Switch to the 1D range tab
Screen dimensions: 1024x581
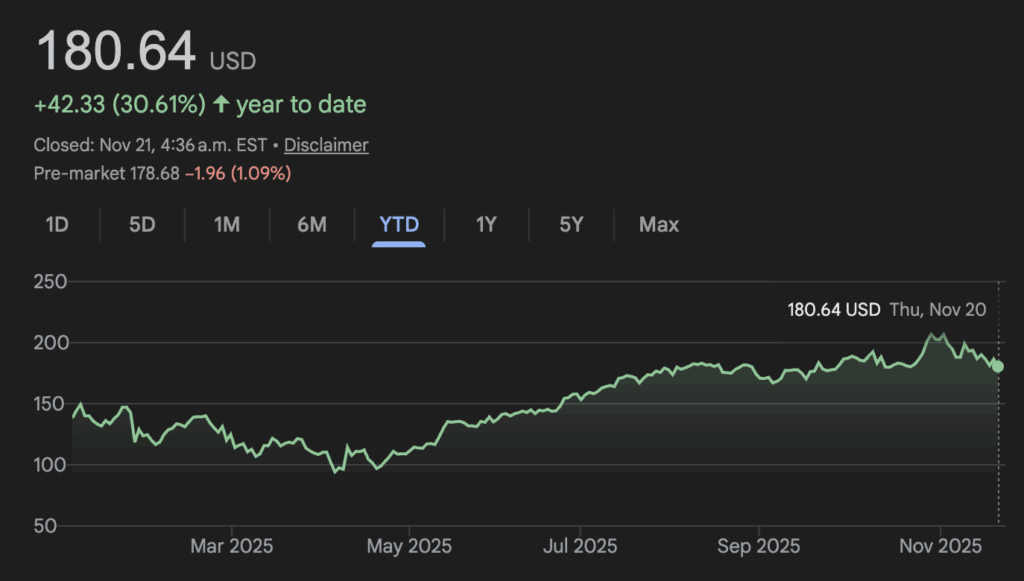tap(57, 224)
